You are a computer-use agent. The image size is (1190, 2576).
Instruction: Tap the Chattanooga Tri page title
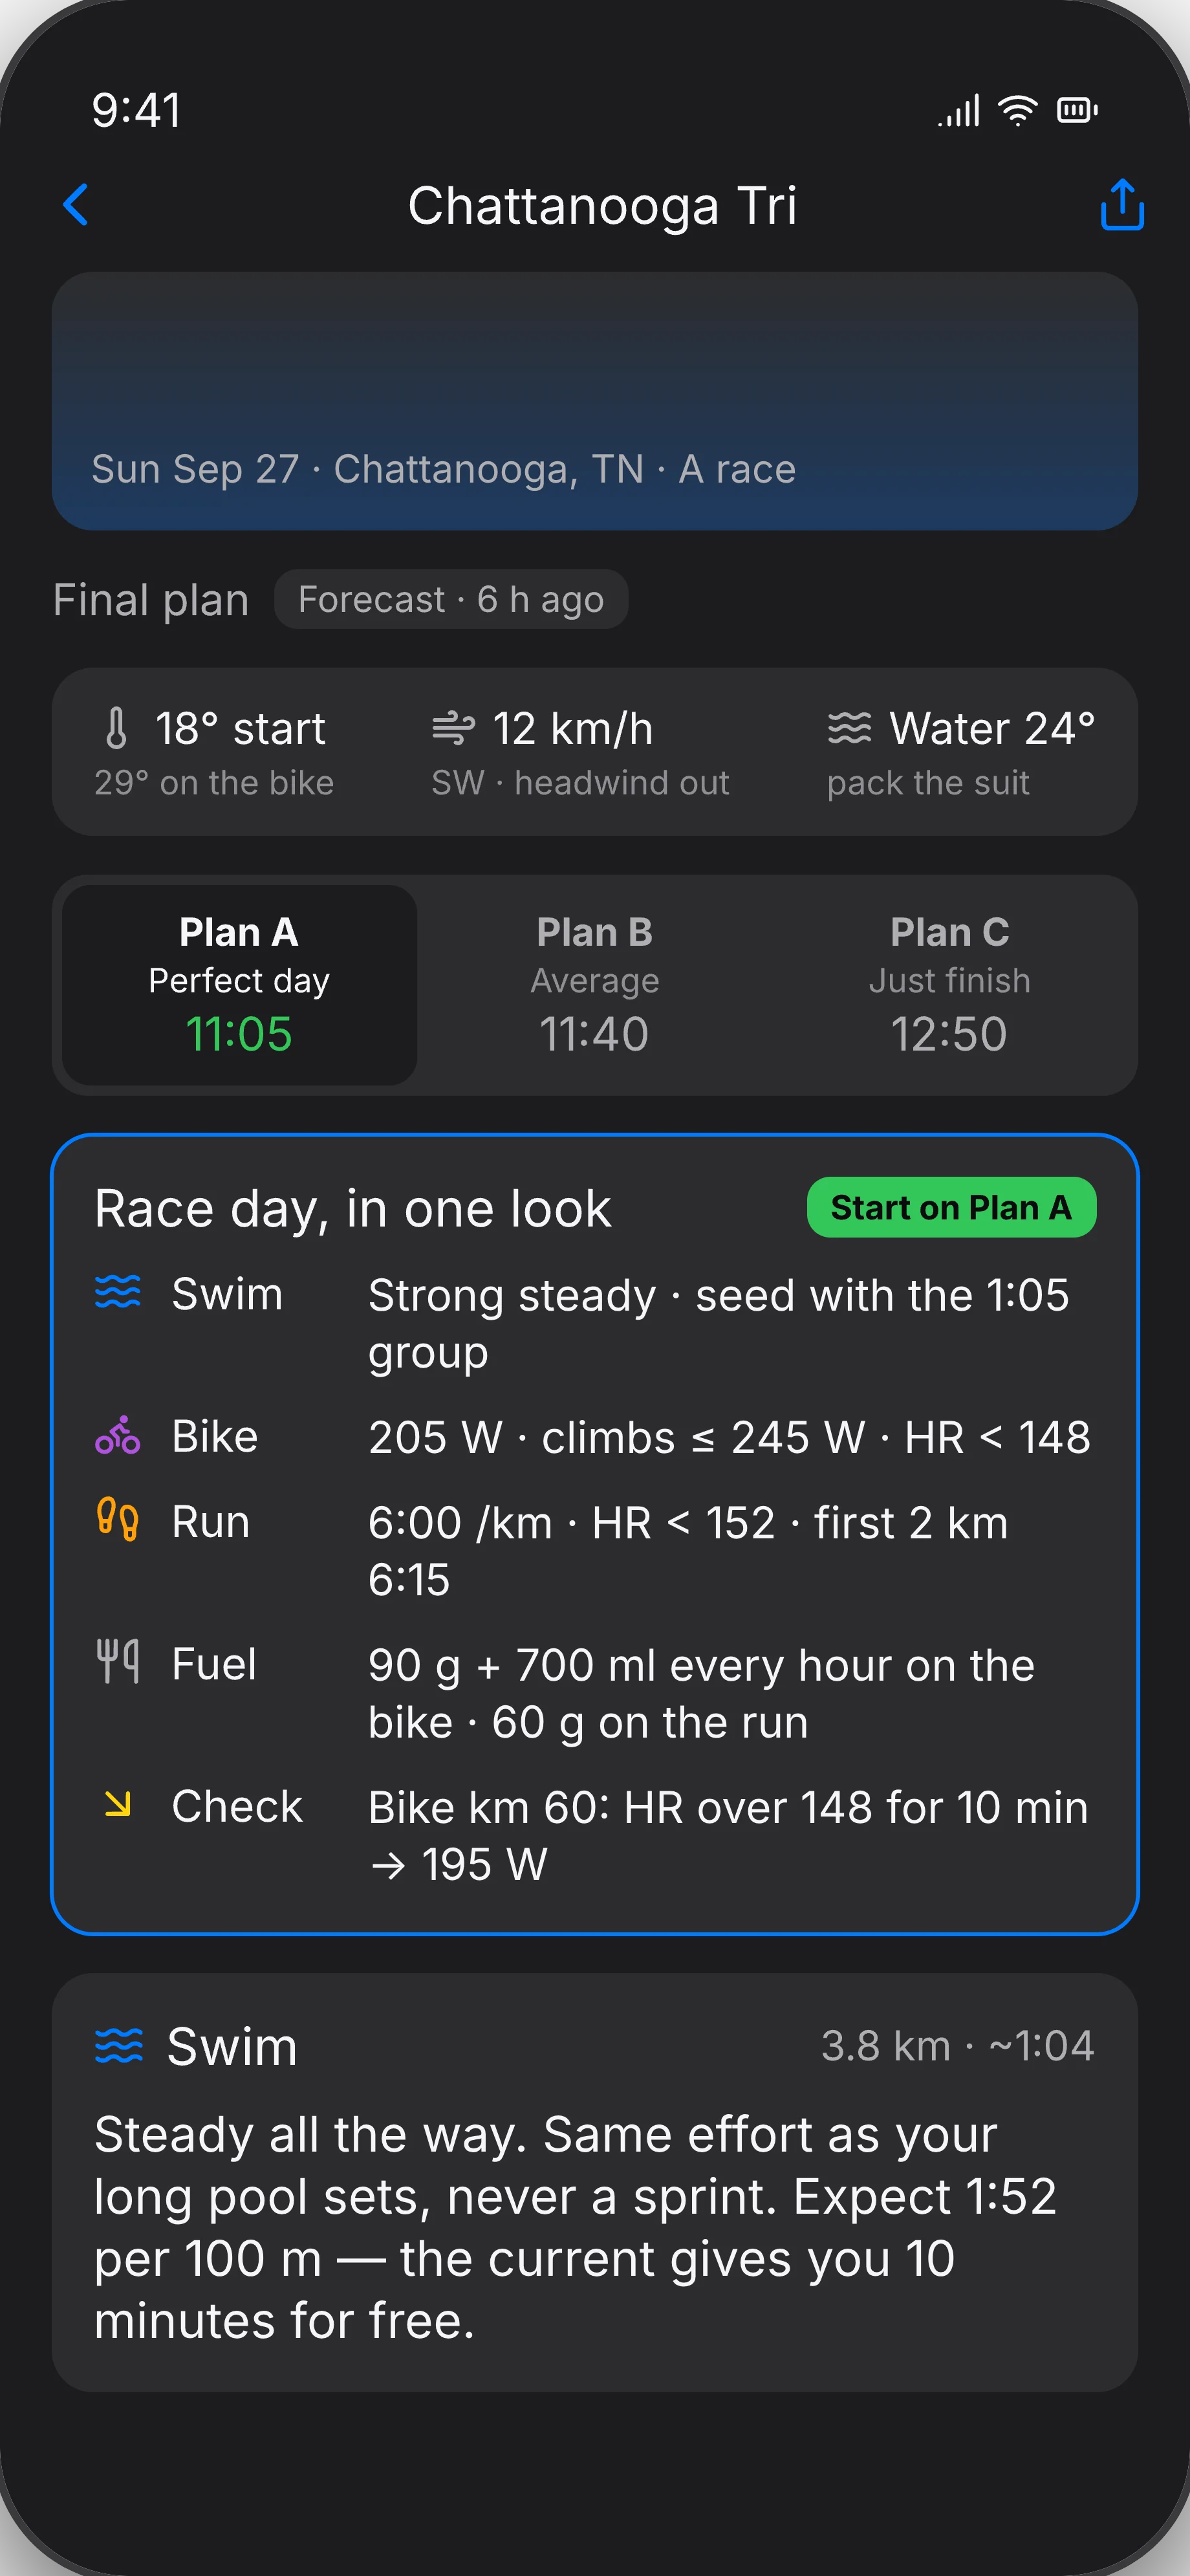pyautogui.click(x=602, y=206)
